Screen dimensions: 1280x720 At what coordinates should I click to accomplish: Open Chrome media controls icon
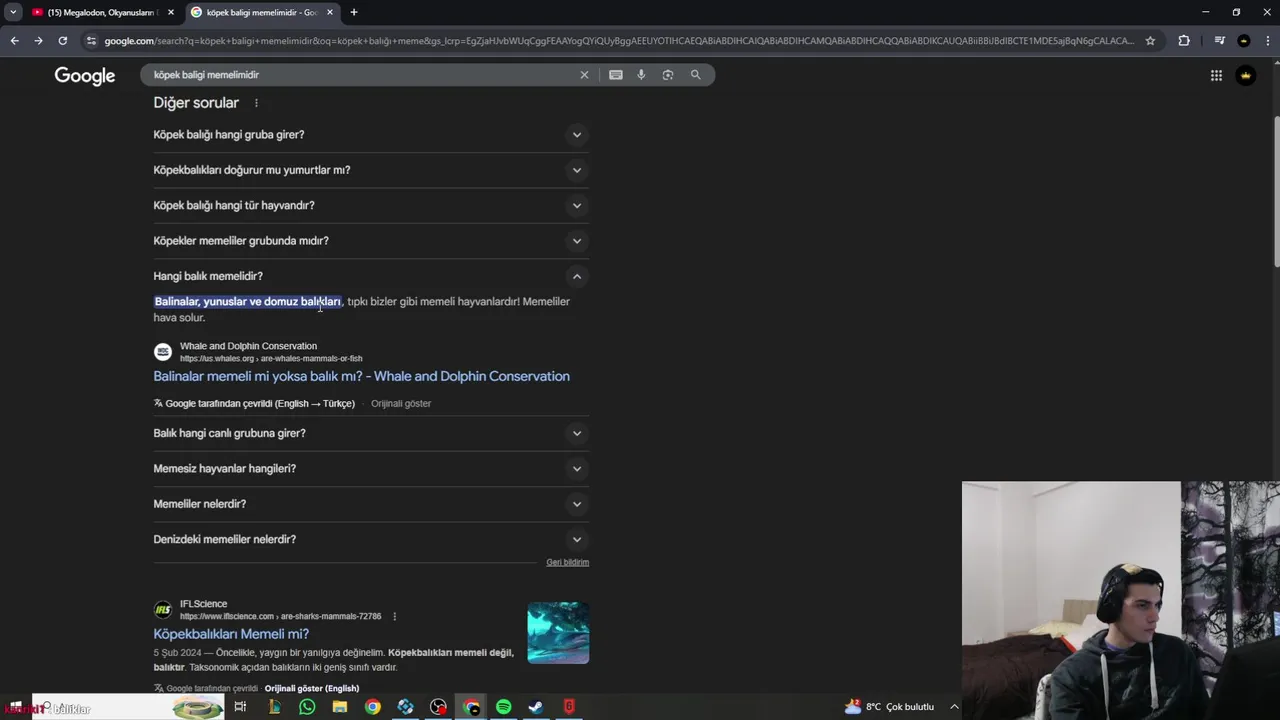coord(1219,41)
